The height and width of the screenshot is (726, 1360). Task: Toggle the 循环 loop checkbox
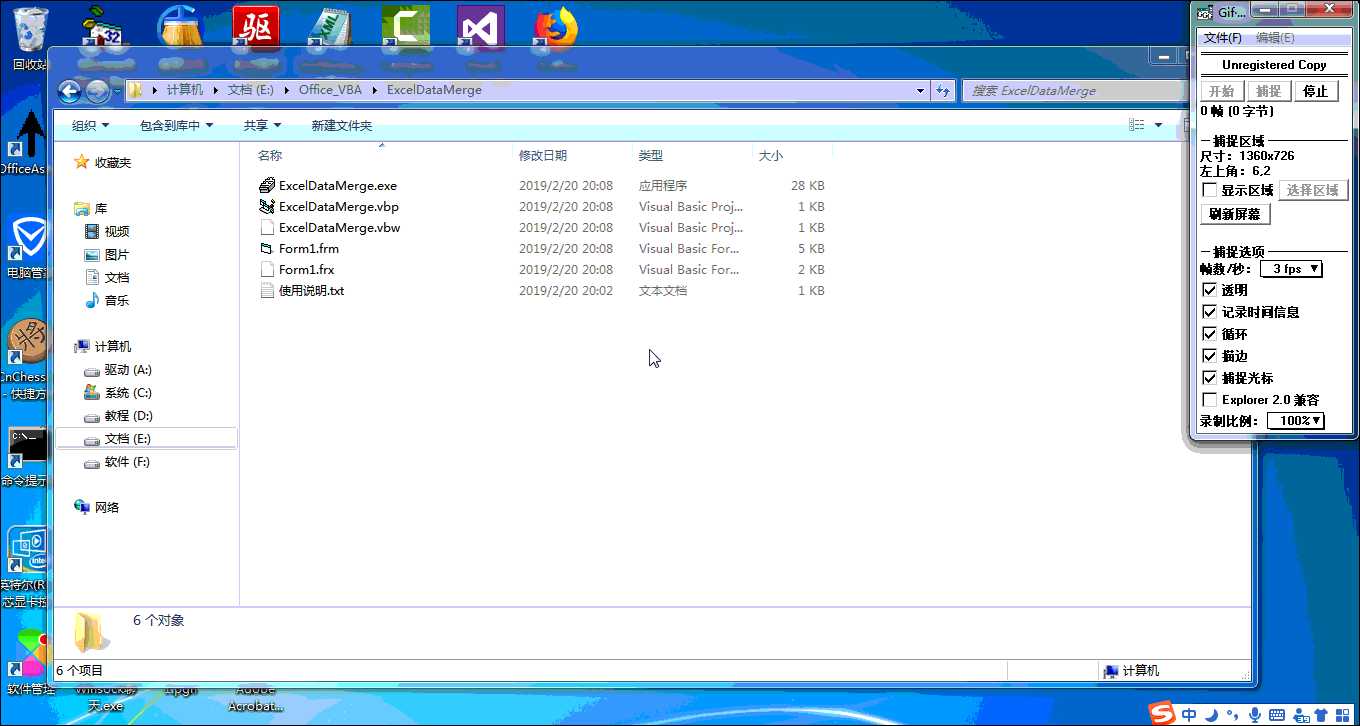[1210, 334]
